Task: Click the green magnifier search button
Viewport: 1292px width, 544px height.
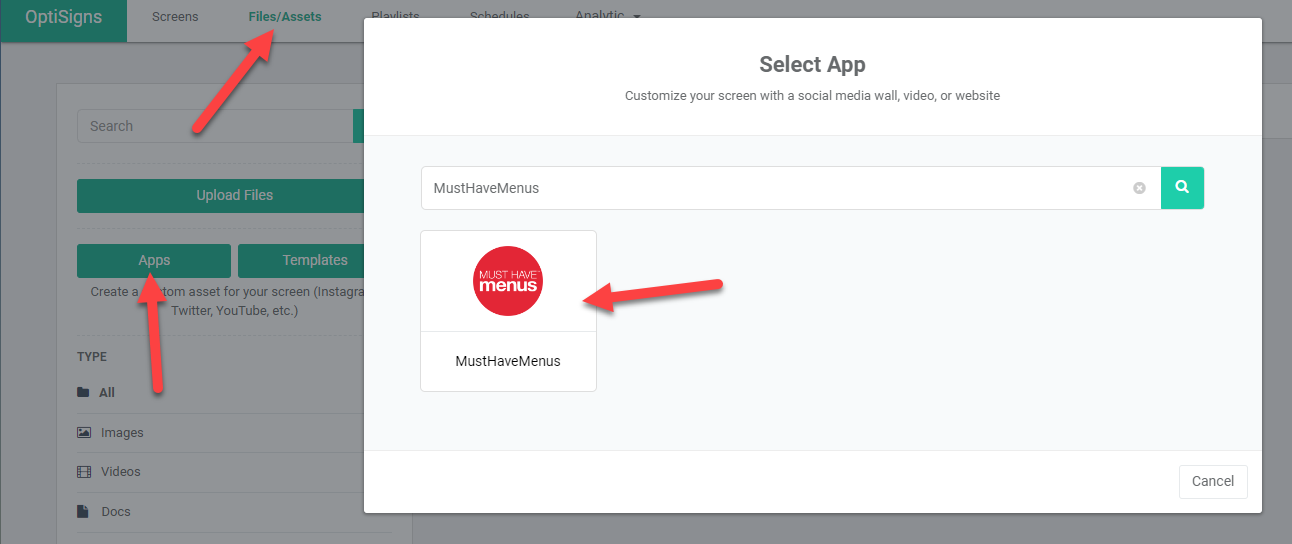Action: pos(1182,188)
